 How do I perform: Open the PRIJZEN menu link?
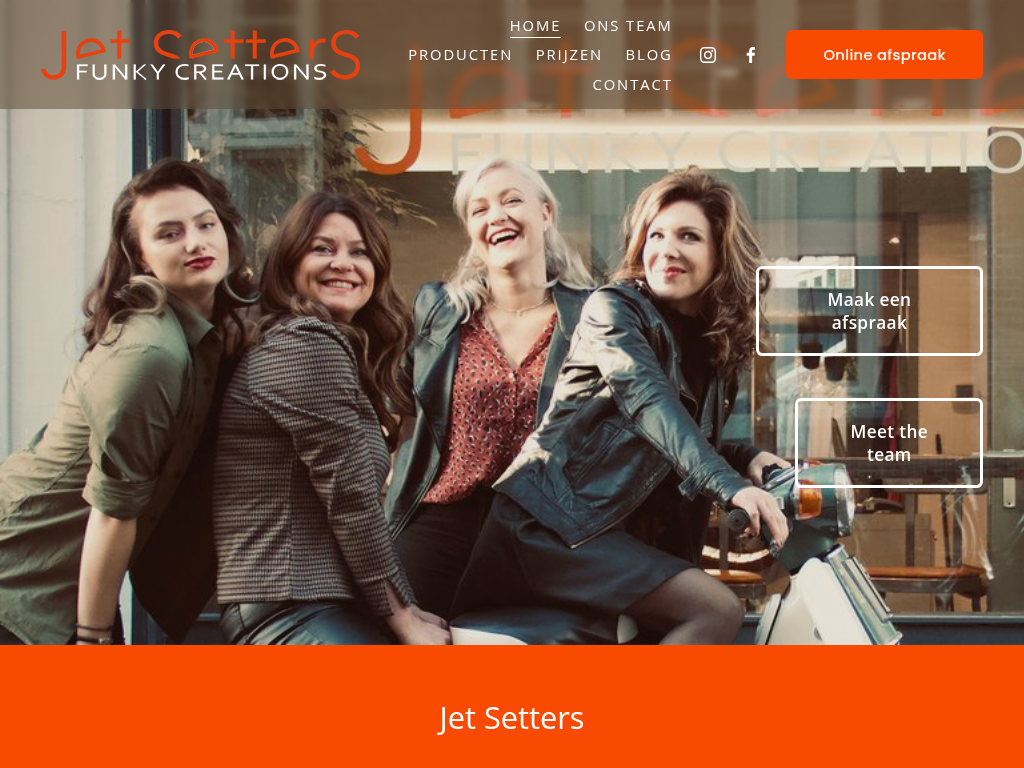pos(569,55)
